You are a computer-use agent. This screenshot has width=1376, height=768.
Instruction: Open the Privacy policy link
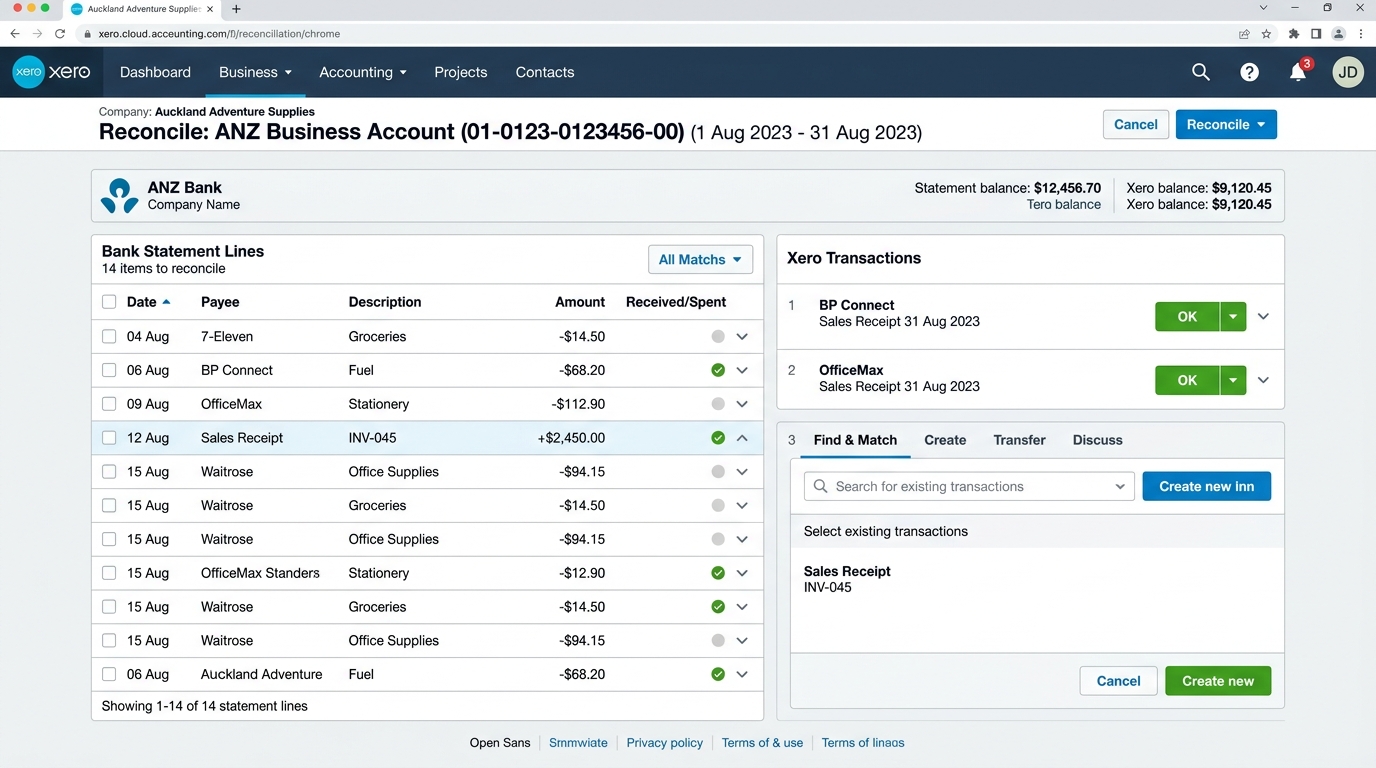(665, 743)
